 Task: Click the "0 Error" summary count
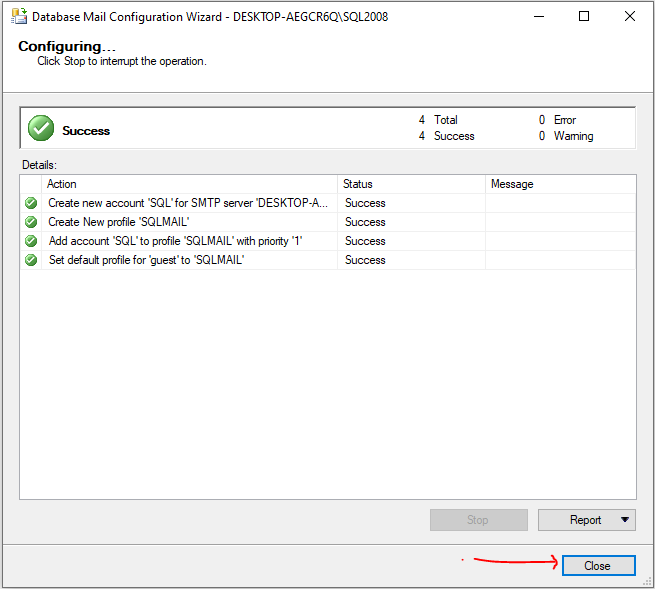557,120
